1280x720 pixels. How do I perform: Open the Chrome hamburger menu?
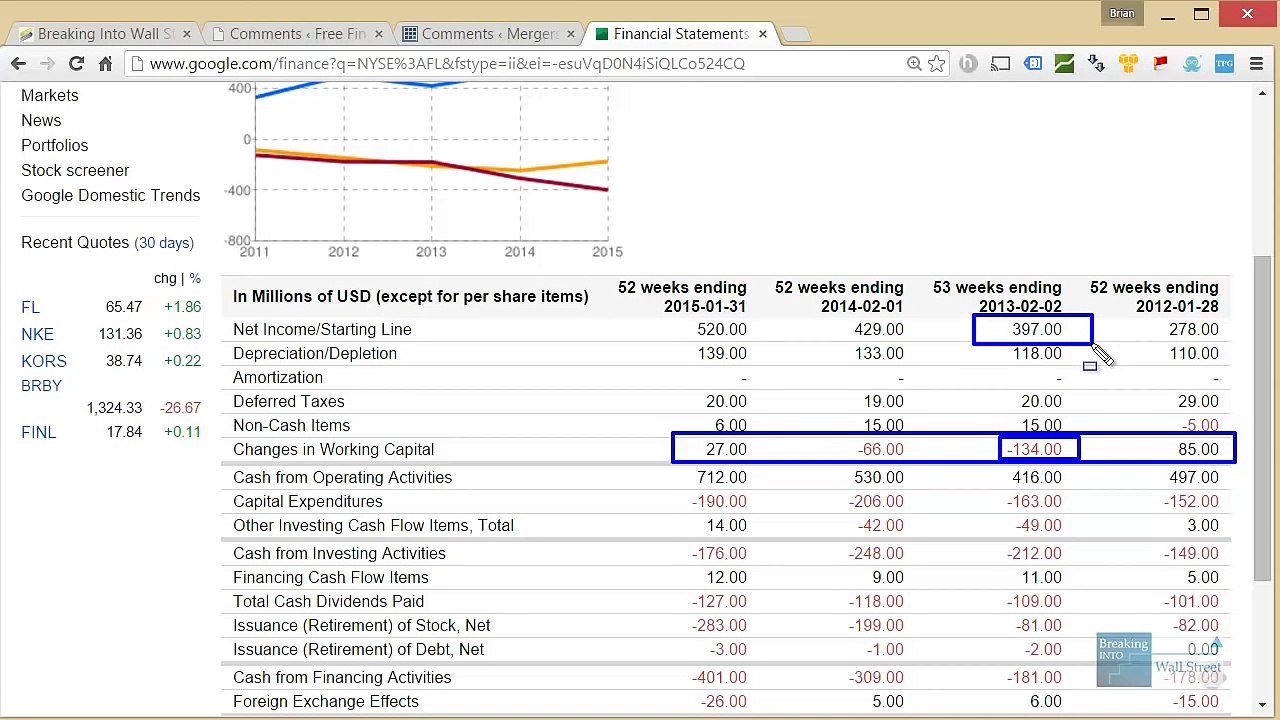[1256, 64]
